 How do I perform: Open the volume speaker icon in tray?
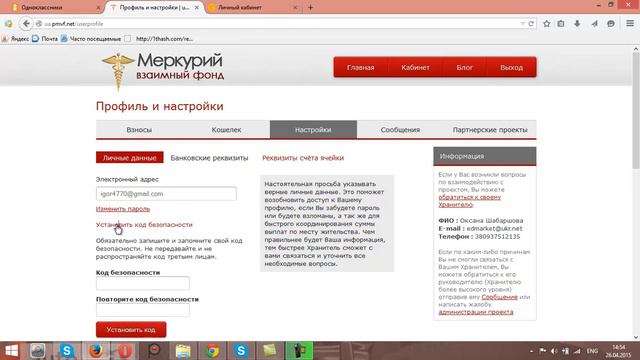(x=554, y=351)
